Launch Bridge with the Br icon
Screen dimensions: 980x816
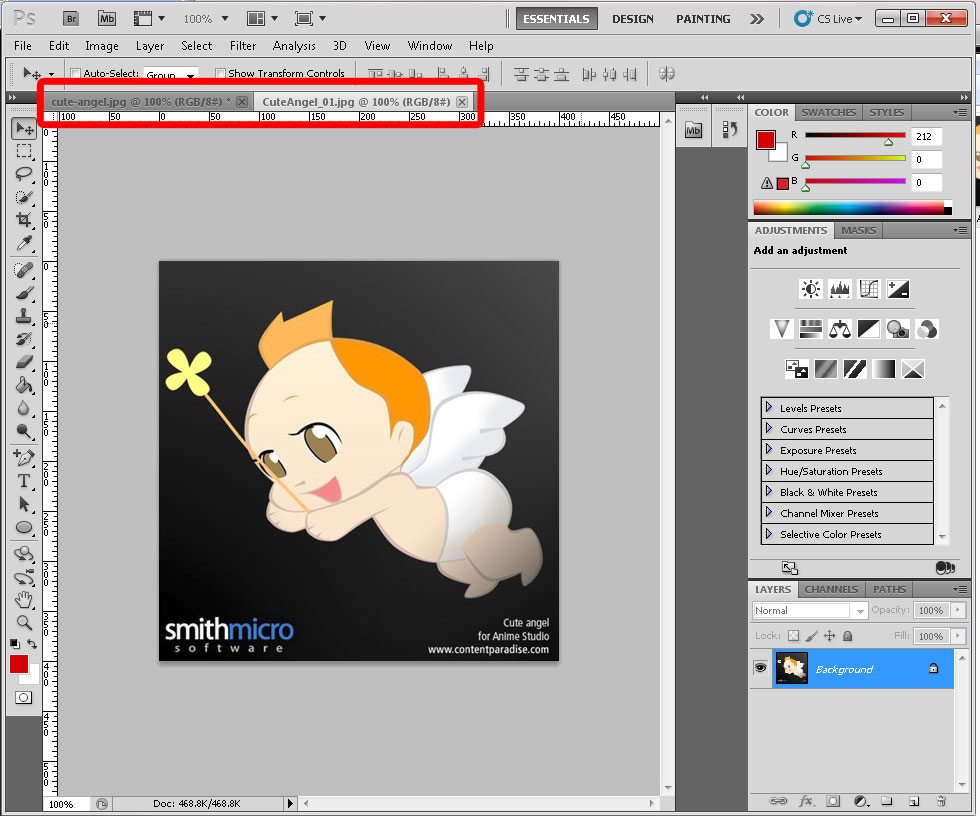(x=72, y=19)
